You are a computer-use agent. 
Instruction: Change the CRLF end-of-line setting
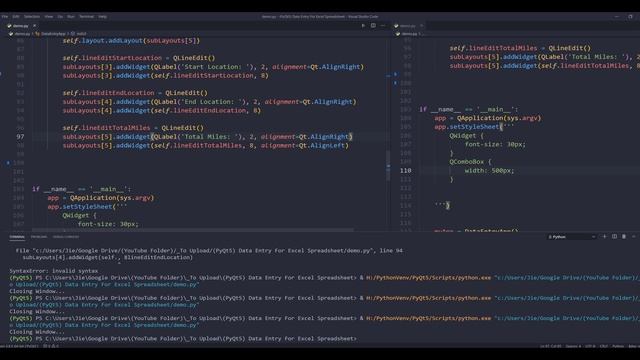pos(604,346)
